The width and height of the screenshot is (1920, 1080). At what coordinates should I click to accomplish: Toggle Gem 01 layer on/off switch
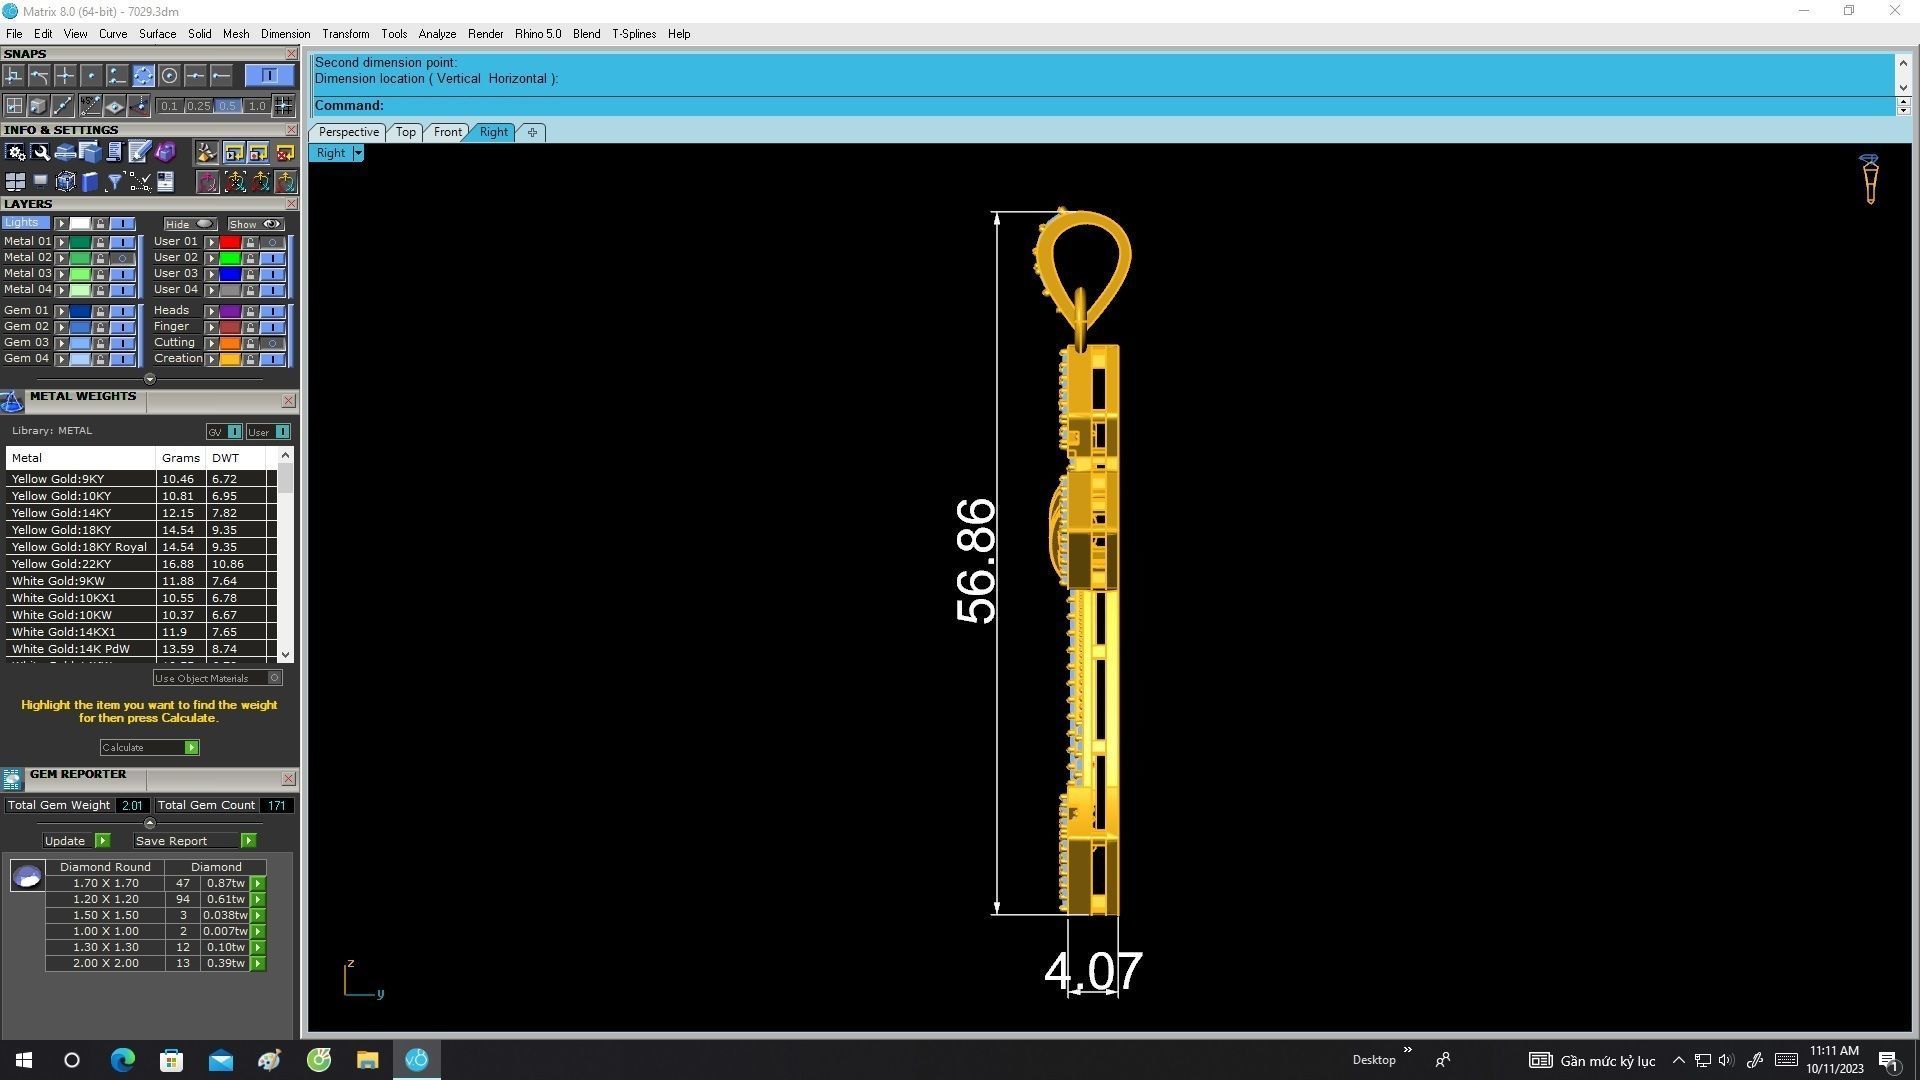tap(122, 310)
